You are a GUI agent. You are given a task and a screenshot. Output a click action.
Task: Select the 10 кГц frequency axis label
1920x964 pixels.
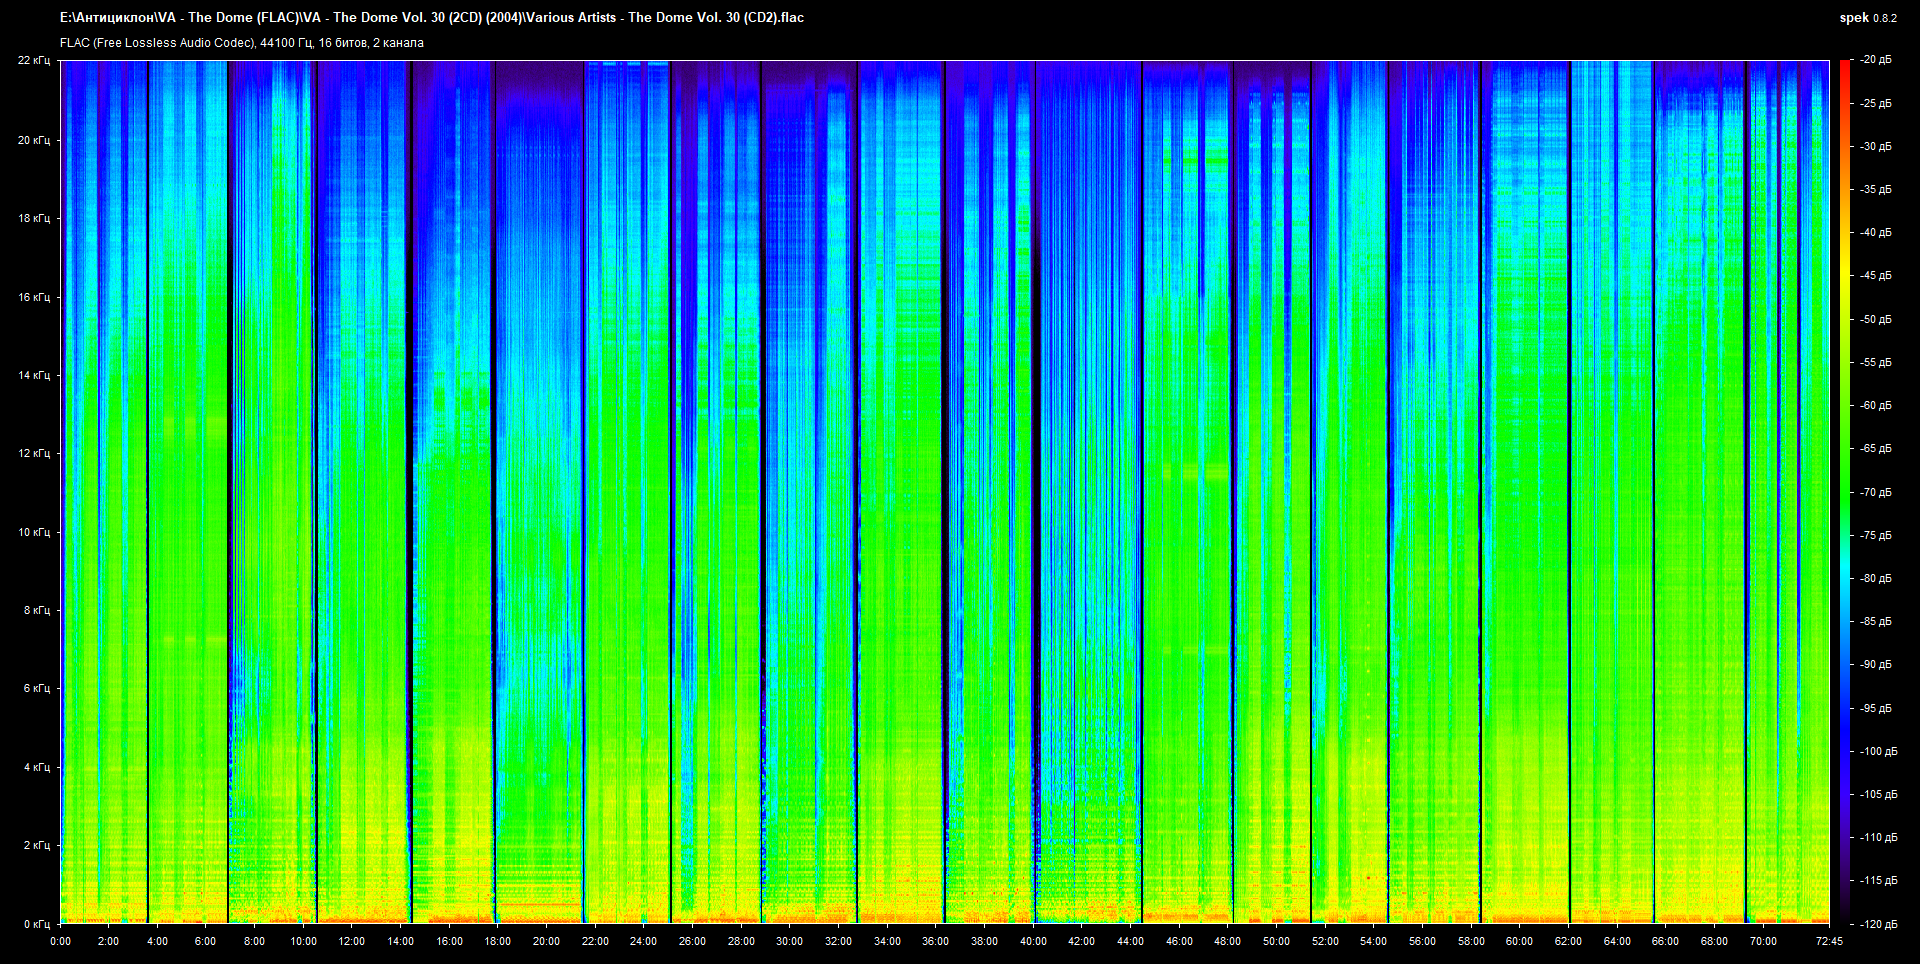tap(34, 532)
